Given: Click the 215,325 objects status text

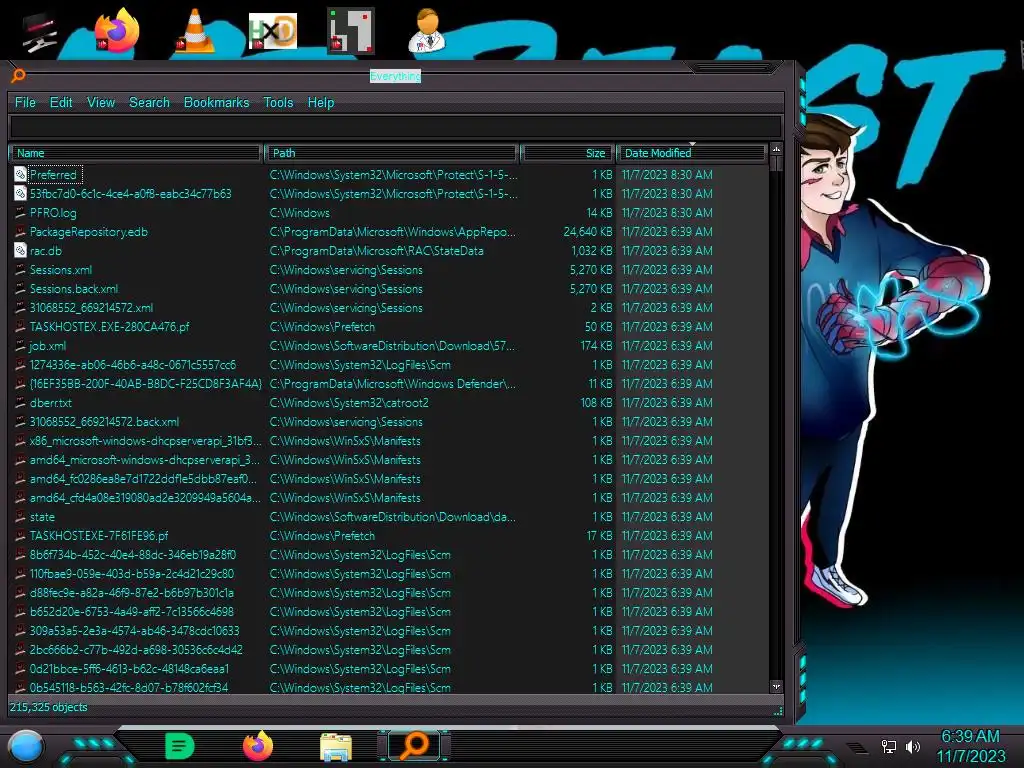Looking at the screenshot, I should pyautogui.click(x=48, y=707).
